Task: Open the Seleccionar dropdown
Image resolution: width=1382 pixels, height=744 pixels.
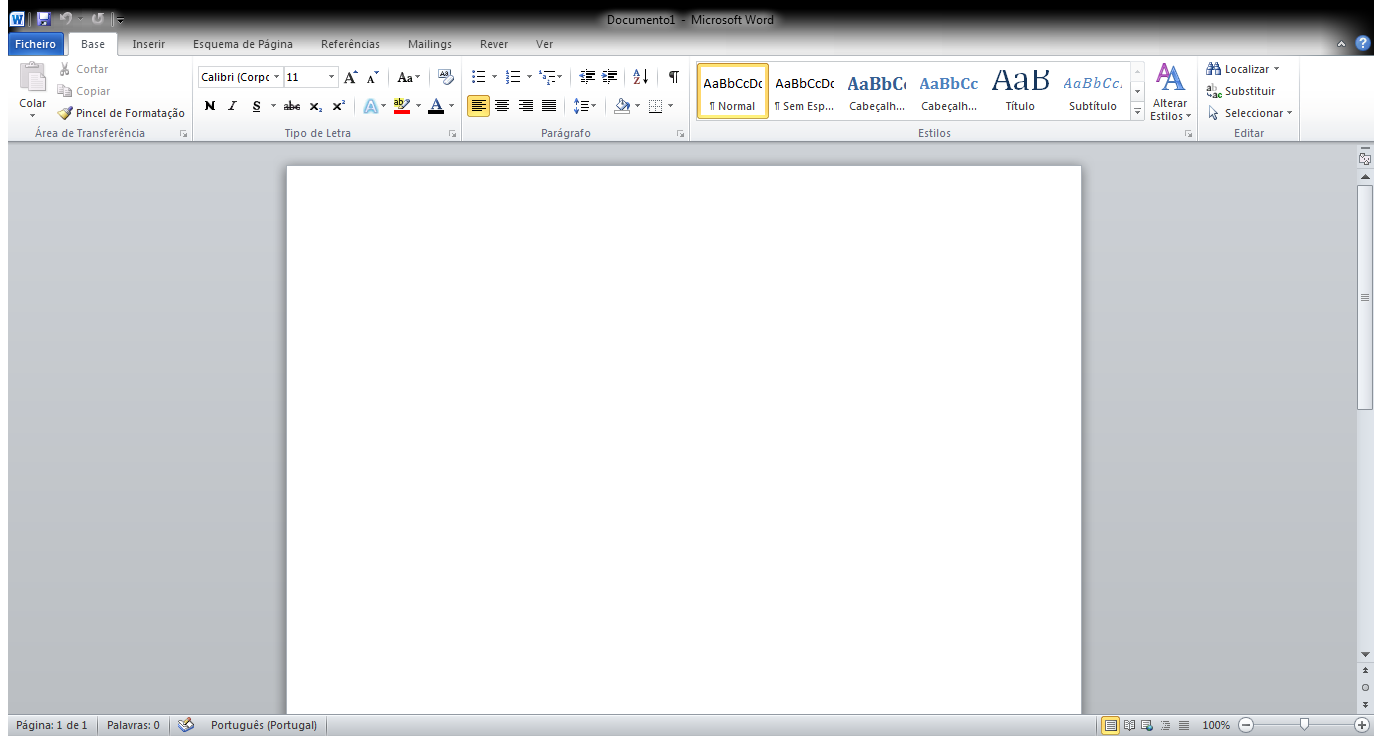Action: [x=1250, y=113]
